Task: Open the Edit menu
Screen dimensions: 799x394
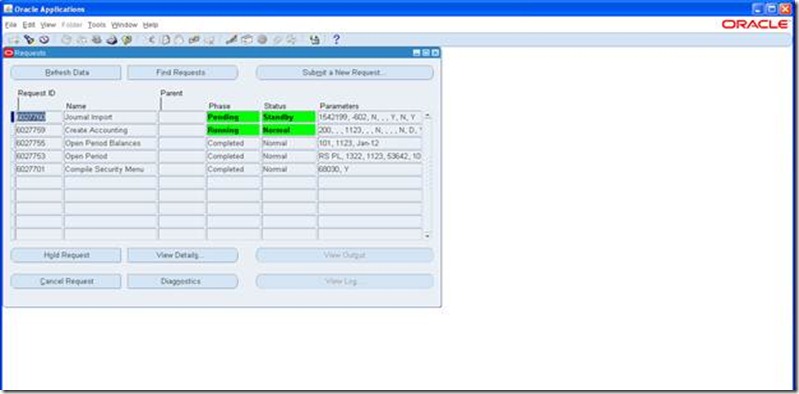Action: 29,24
